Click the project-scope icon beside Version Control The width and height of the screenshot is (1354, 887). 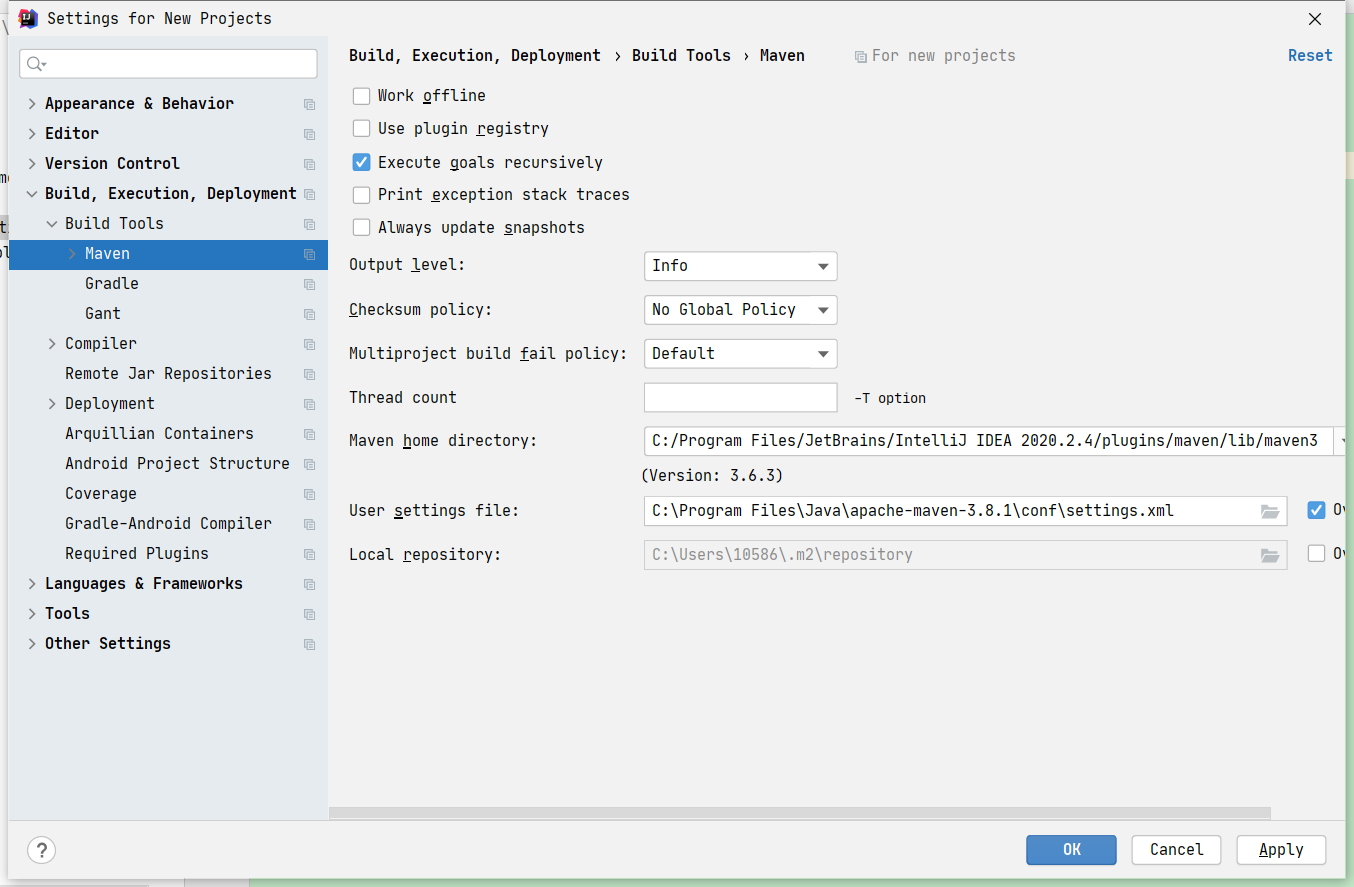[309, 164]
